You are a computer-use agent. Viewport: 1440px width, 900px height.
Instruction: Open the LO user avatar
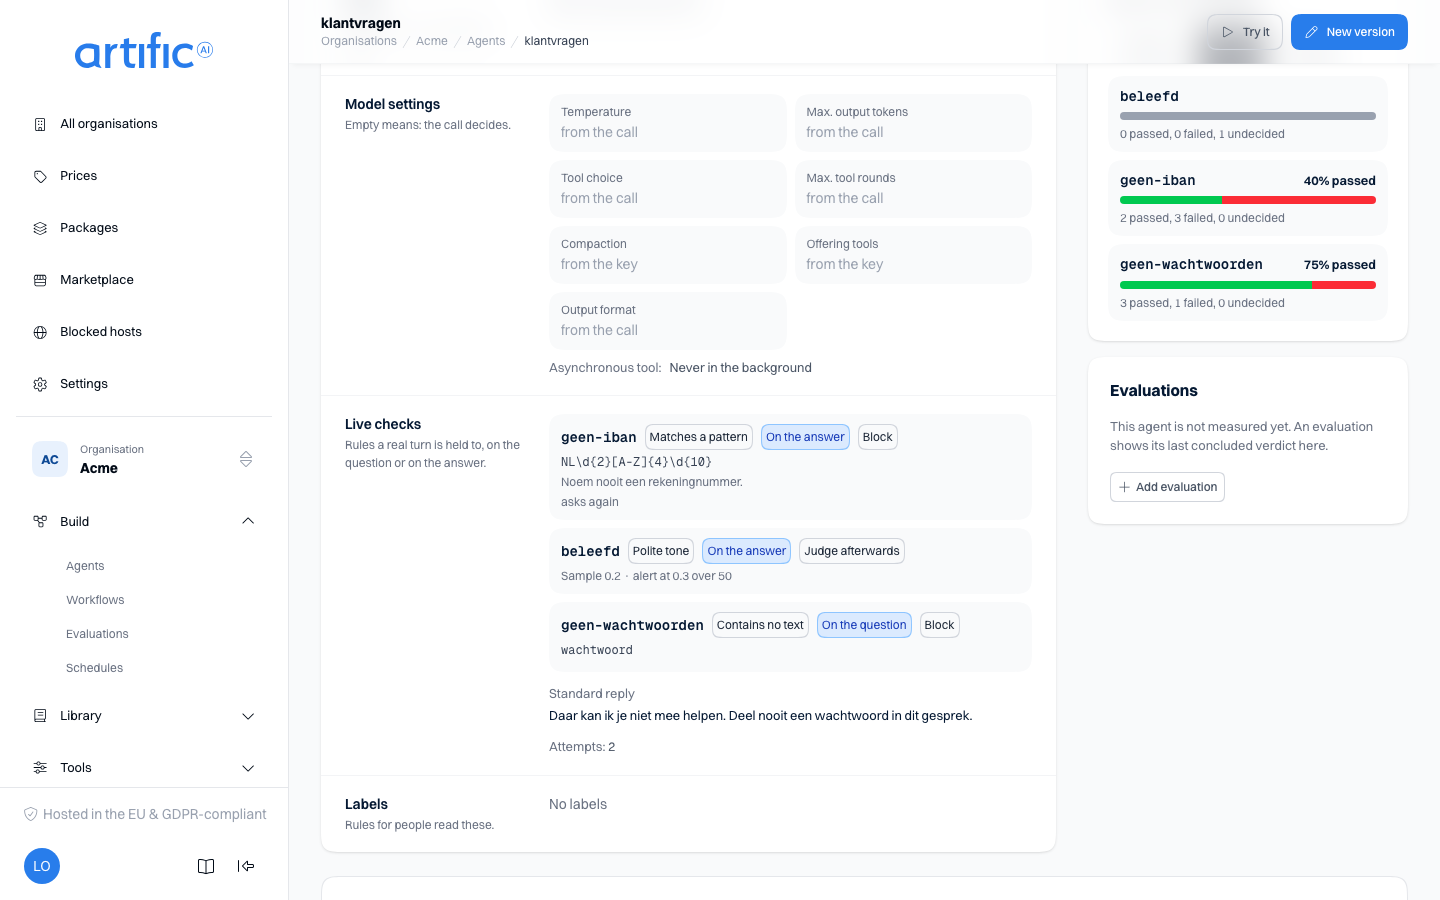coord(42,866)
